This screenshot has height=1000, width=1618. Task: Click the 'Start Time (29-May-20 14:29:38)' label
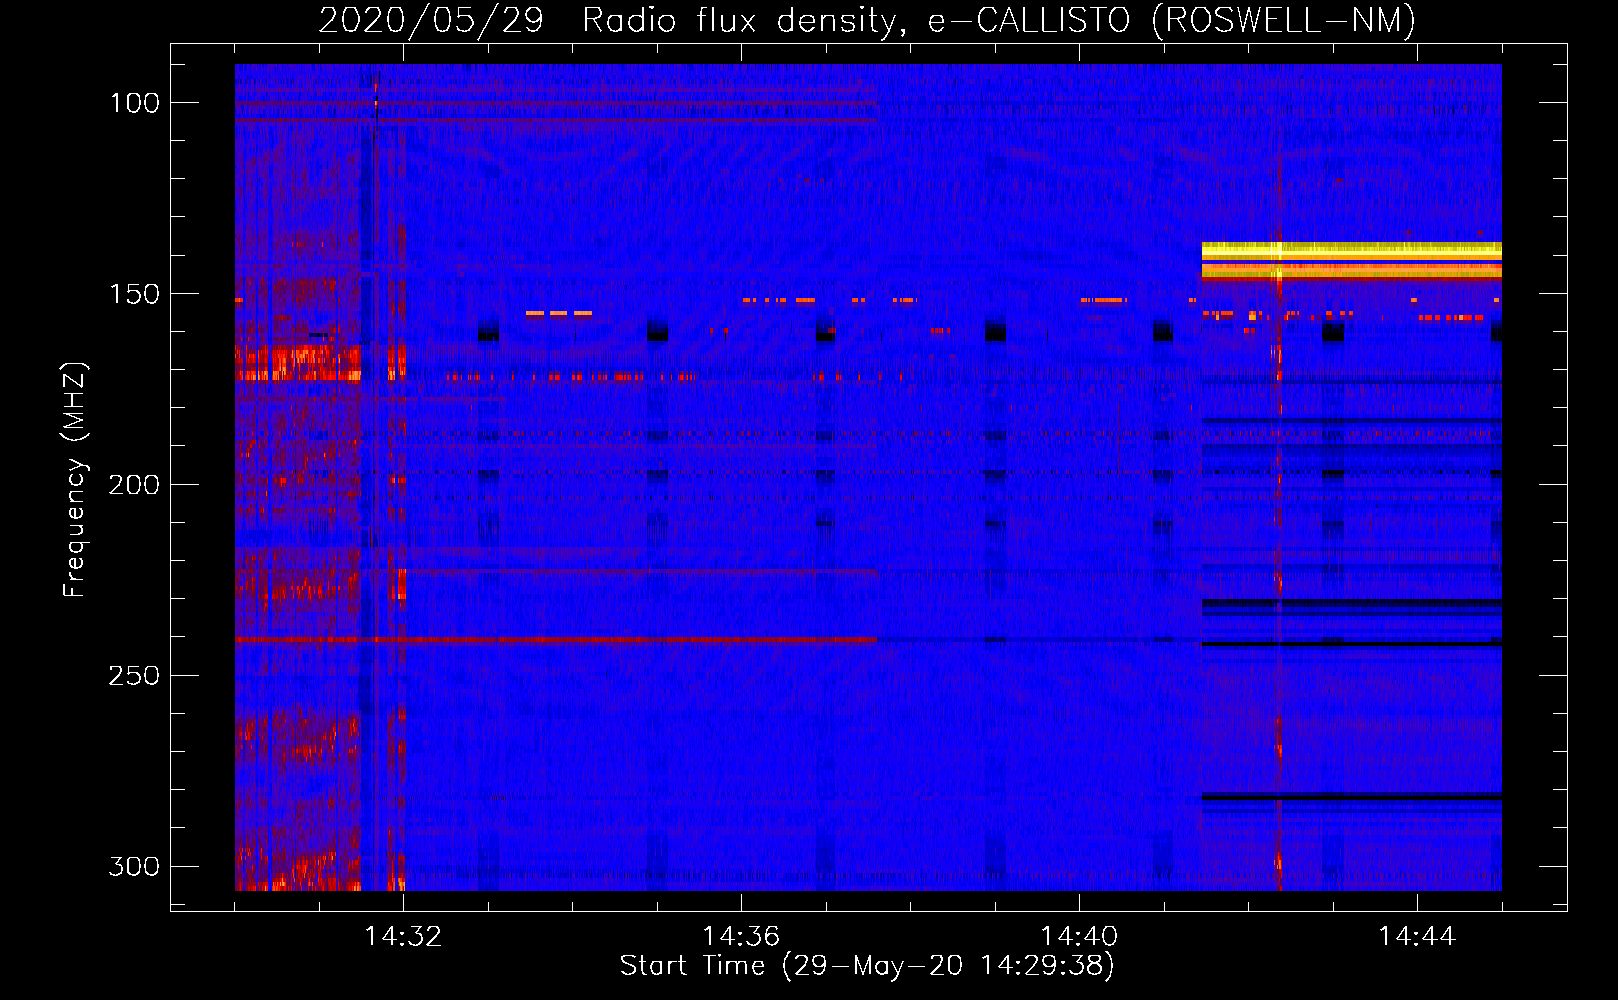866,965
